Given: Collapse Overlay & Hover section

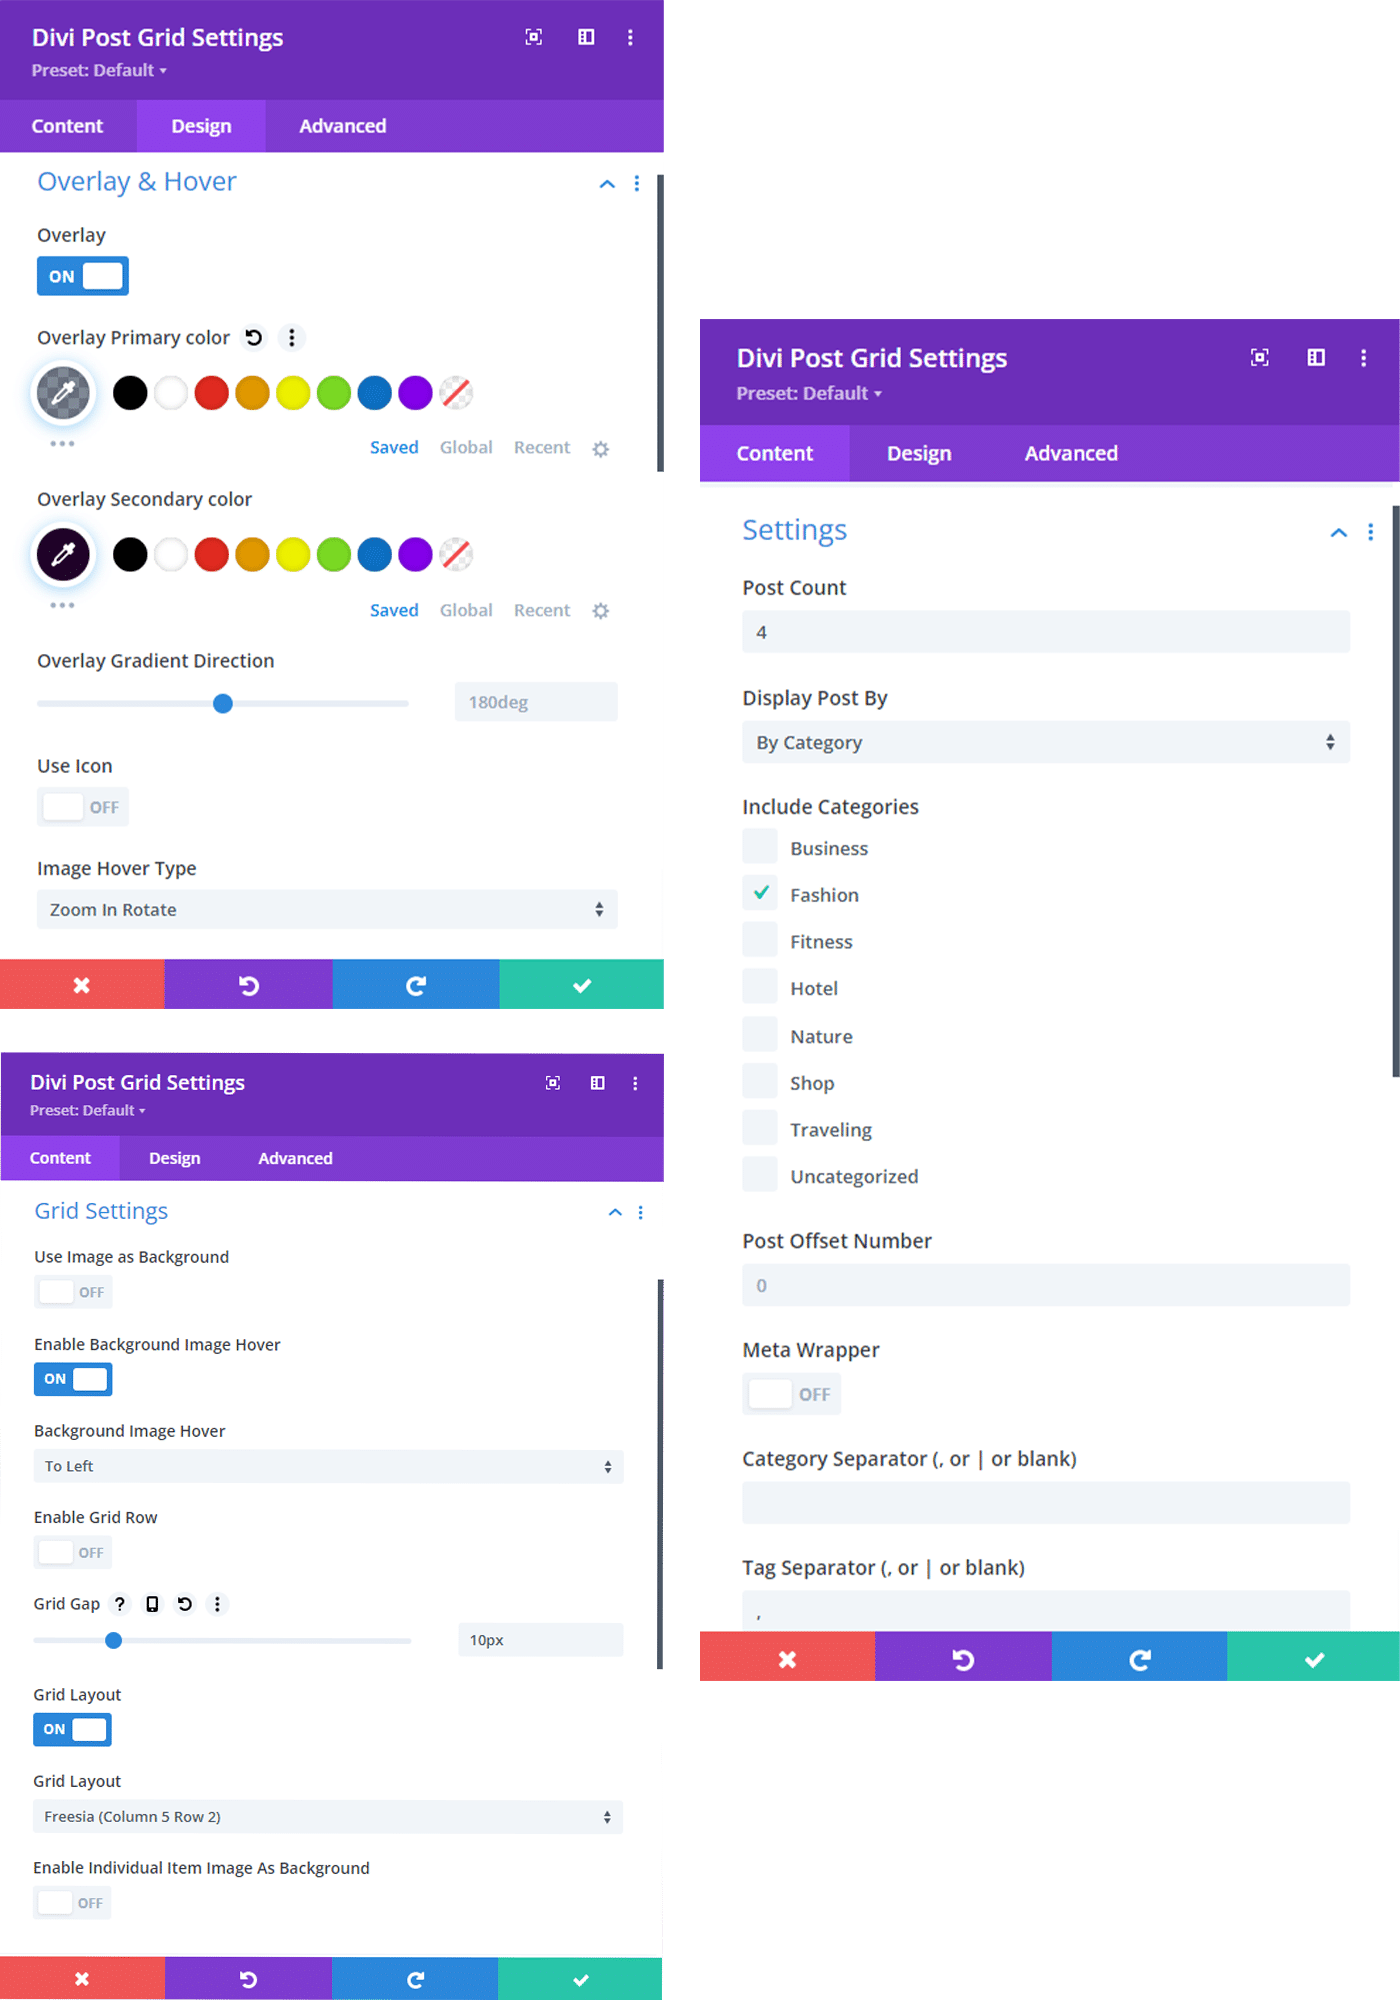Looking at the screenshot, I should [607, 184].
